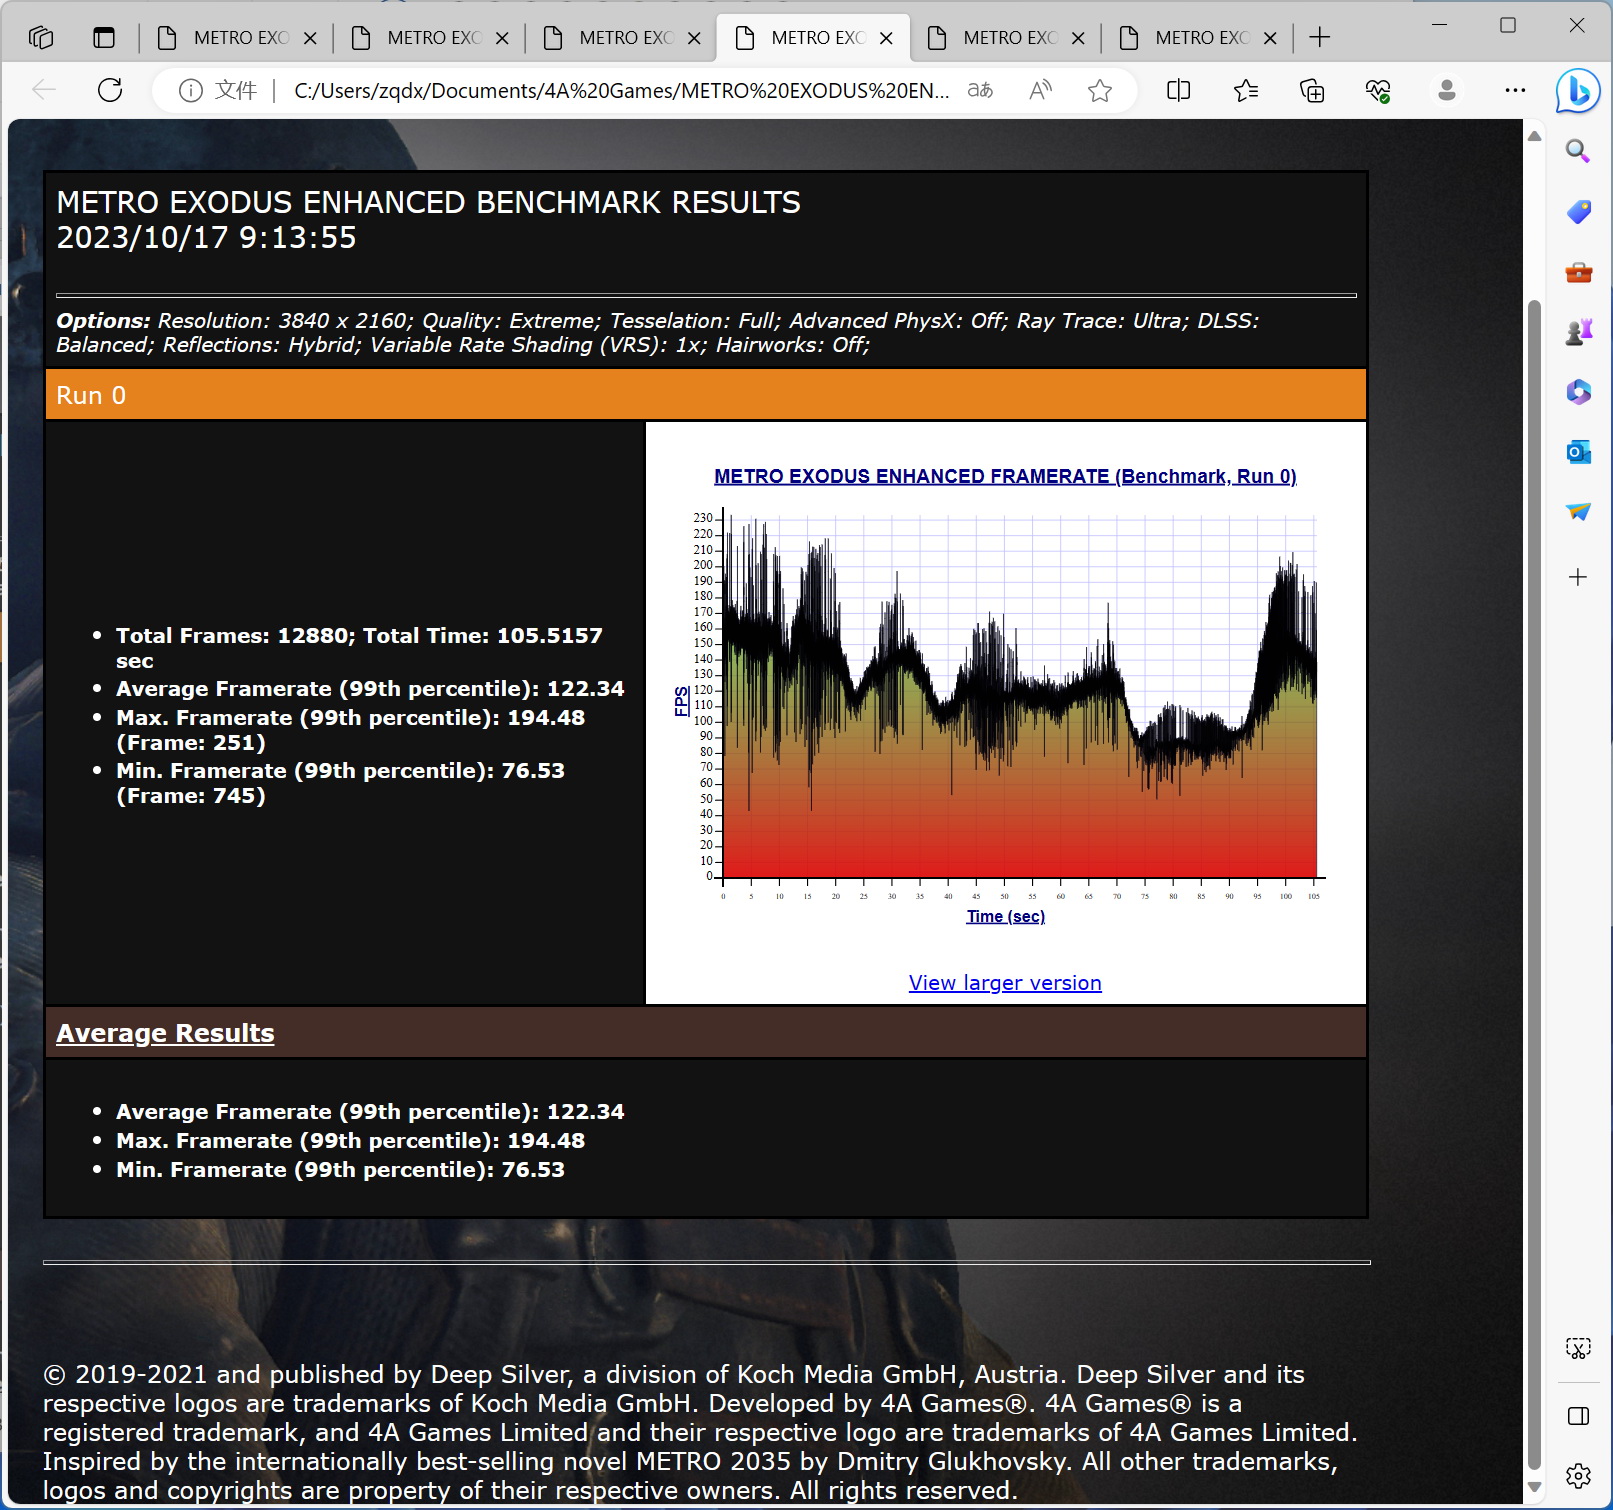This screenshot has width=1613, height=1510.
Task: Open Settings and more ellipsis menu
Action: (1515, 90)
